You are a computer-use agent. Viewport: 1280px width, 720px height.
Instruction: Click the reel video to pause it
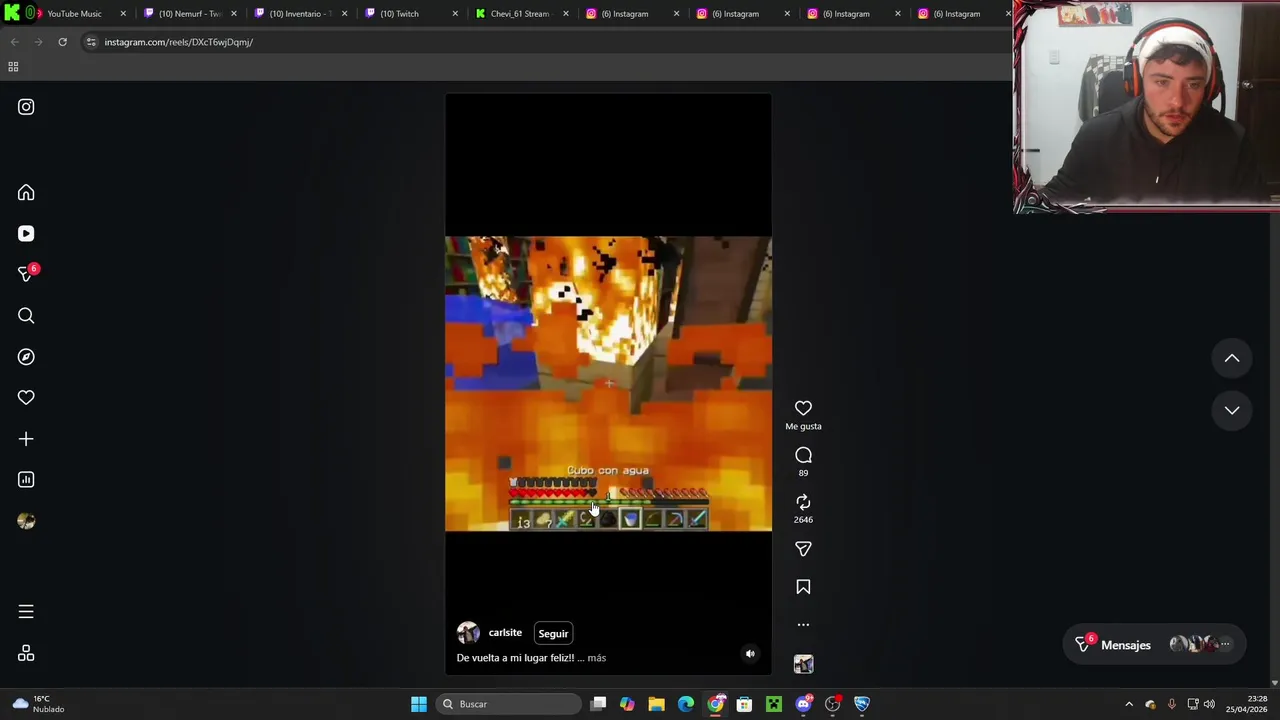coord(608,384)
